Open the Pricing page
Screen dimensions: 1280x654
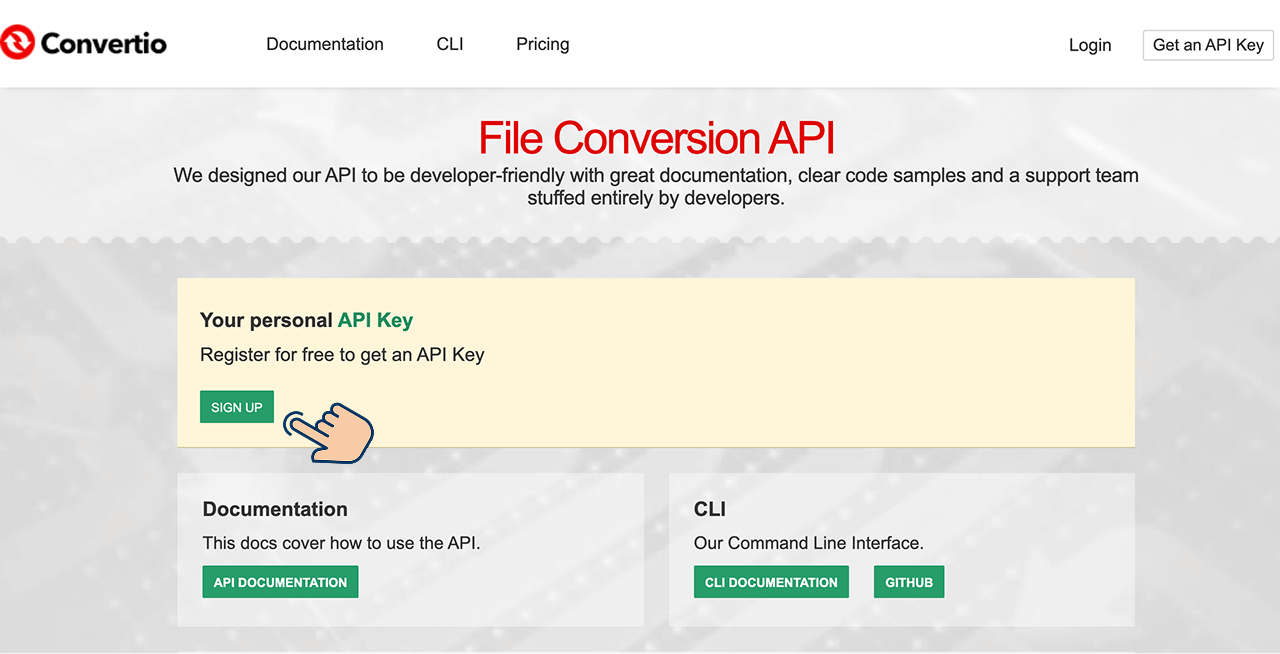click(542, 44)
